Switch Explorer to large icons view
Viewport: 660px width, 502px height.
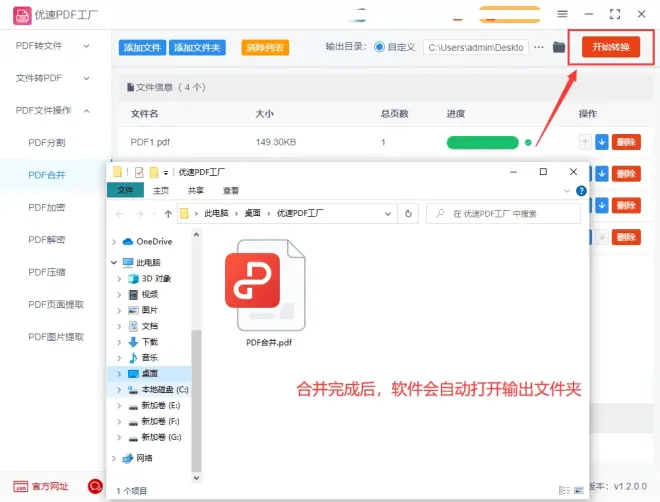(579, 490)
